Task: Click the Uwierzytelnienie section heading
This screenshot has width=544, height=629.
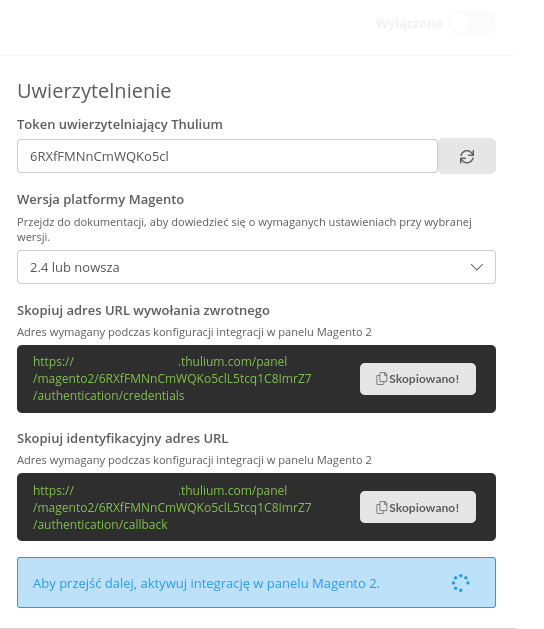Action: [x=94, y=91]
